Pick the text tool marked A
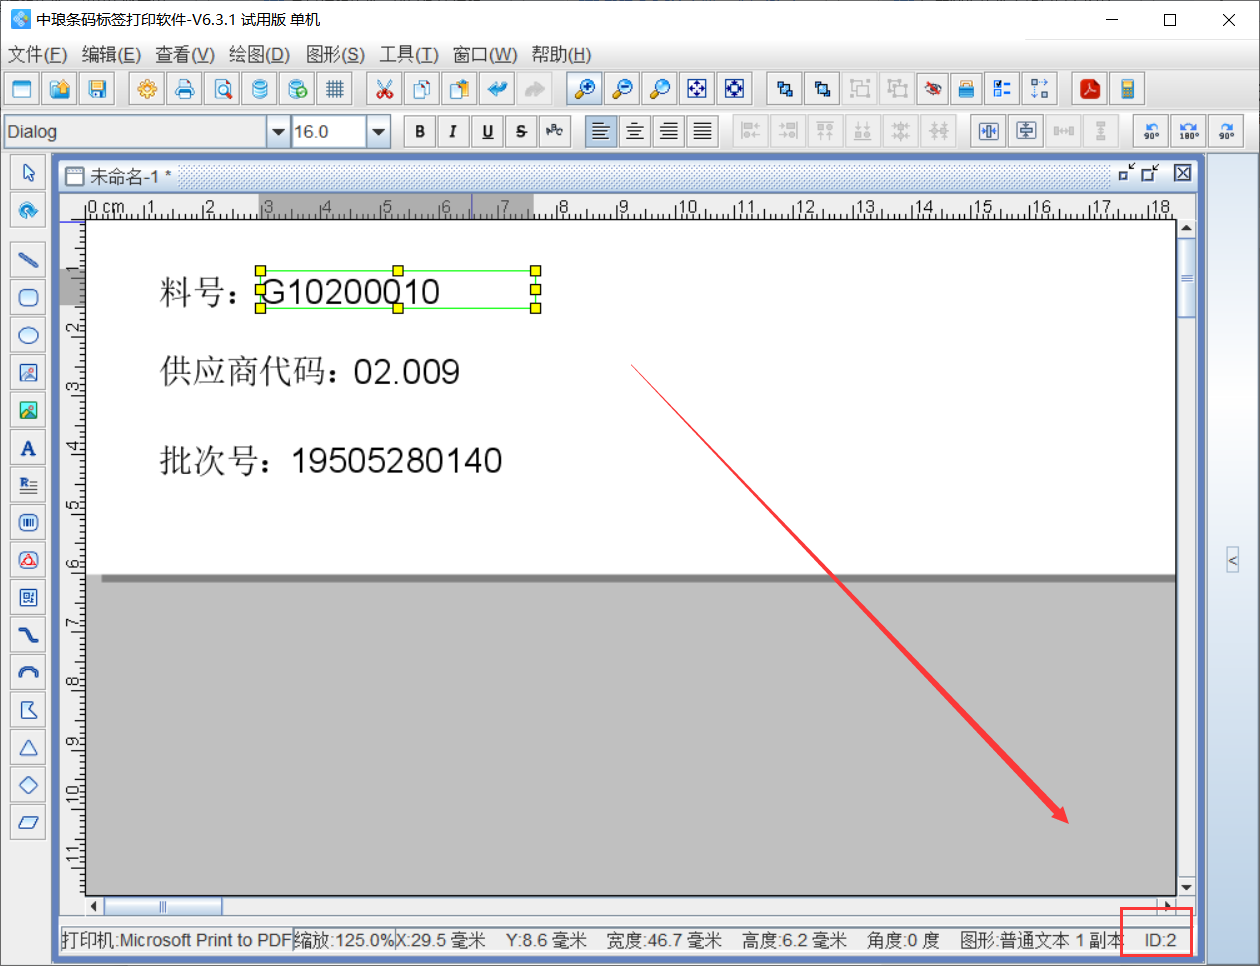This screenshot has height=966, width=1260. 28,448
